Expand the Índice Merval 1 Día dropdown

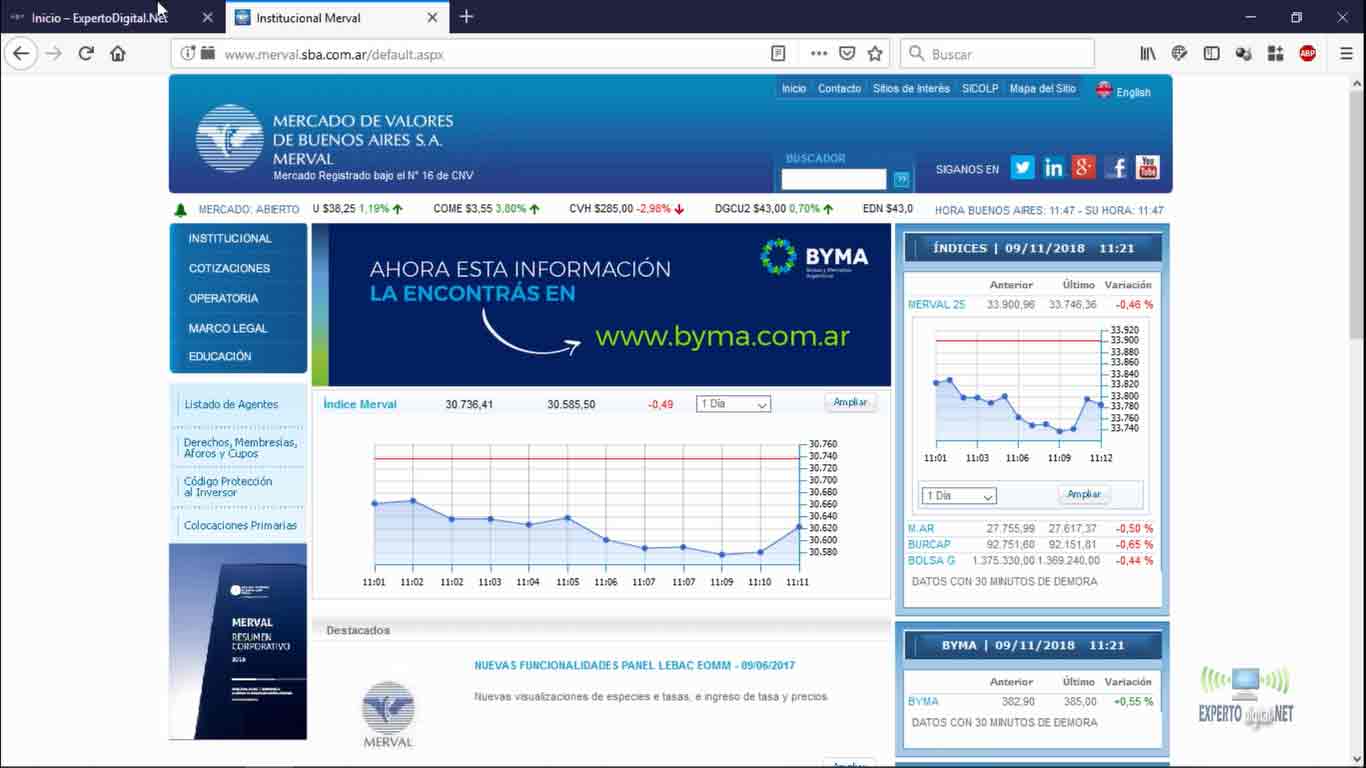coord(733,404)
